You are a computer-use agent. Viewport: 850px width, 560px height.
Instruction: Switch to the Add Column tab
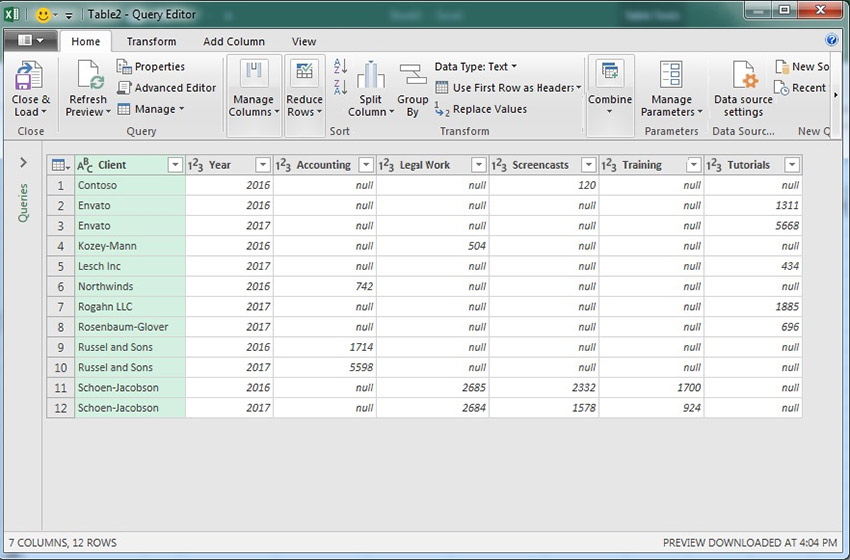(x=234, y=42)
